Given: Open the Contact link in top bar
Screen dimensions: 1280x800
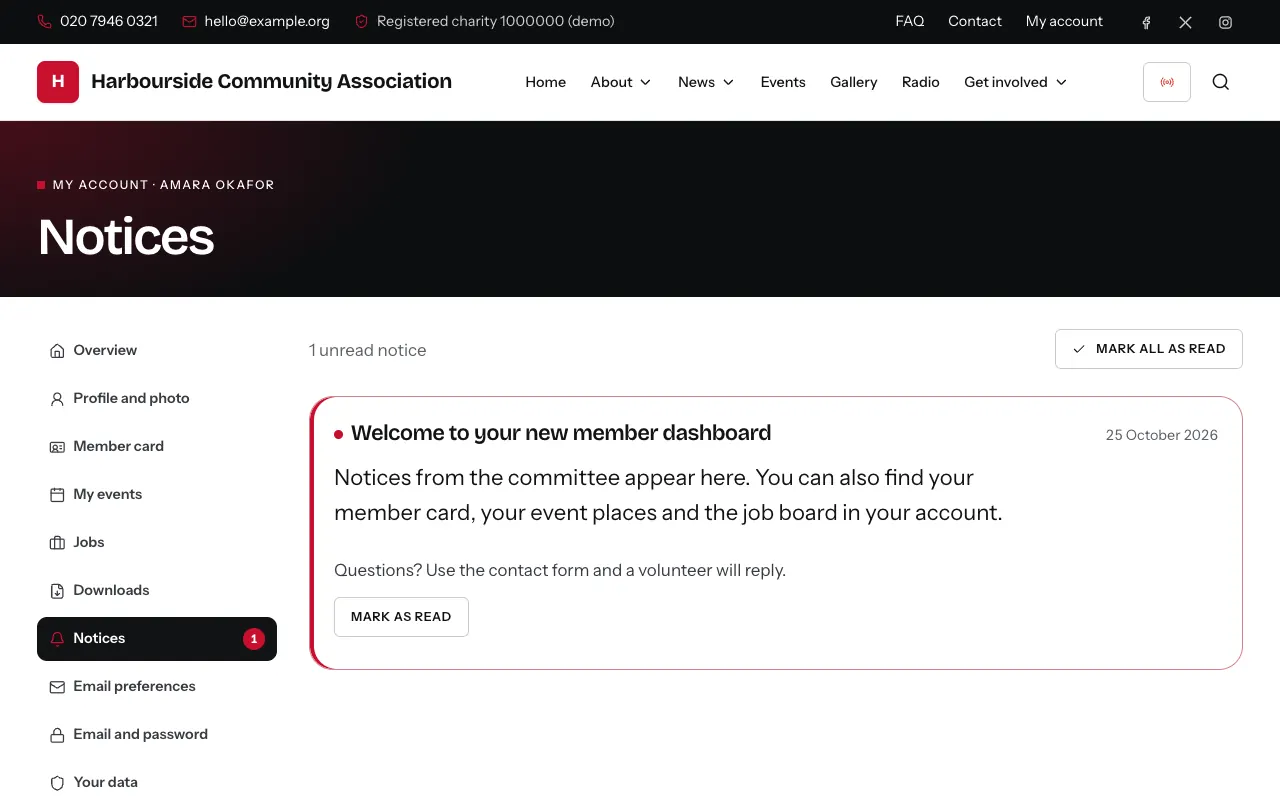Looking at the screenshot, I should point(975,21).
